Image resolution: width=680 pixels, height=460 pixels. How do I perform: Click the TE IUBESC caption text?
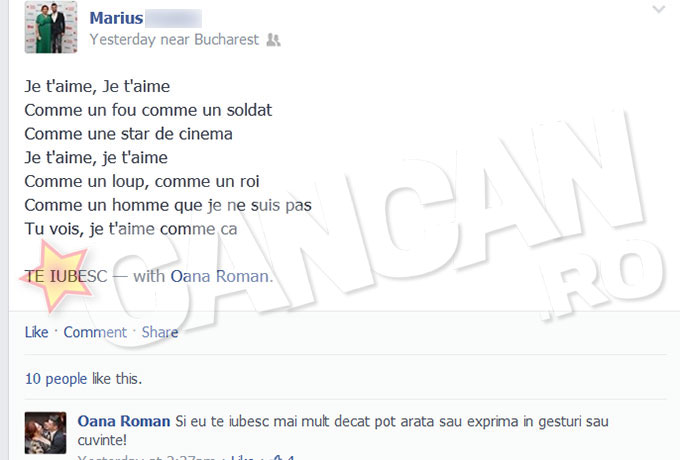(x=66, y=276)
